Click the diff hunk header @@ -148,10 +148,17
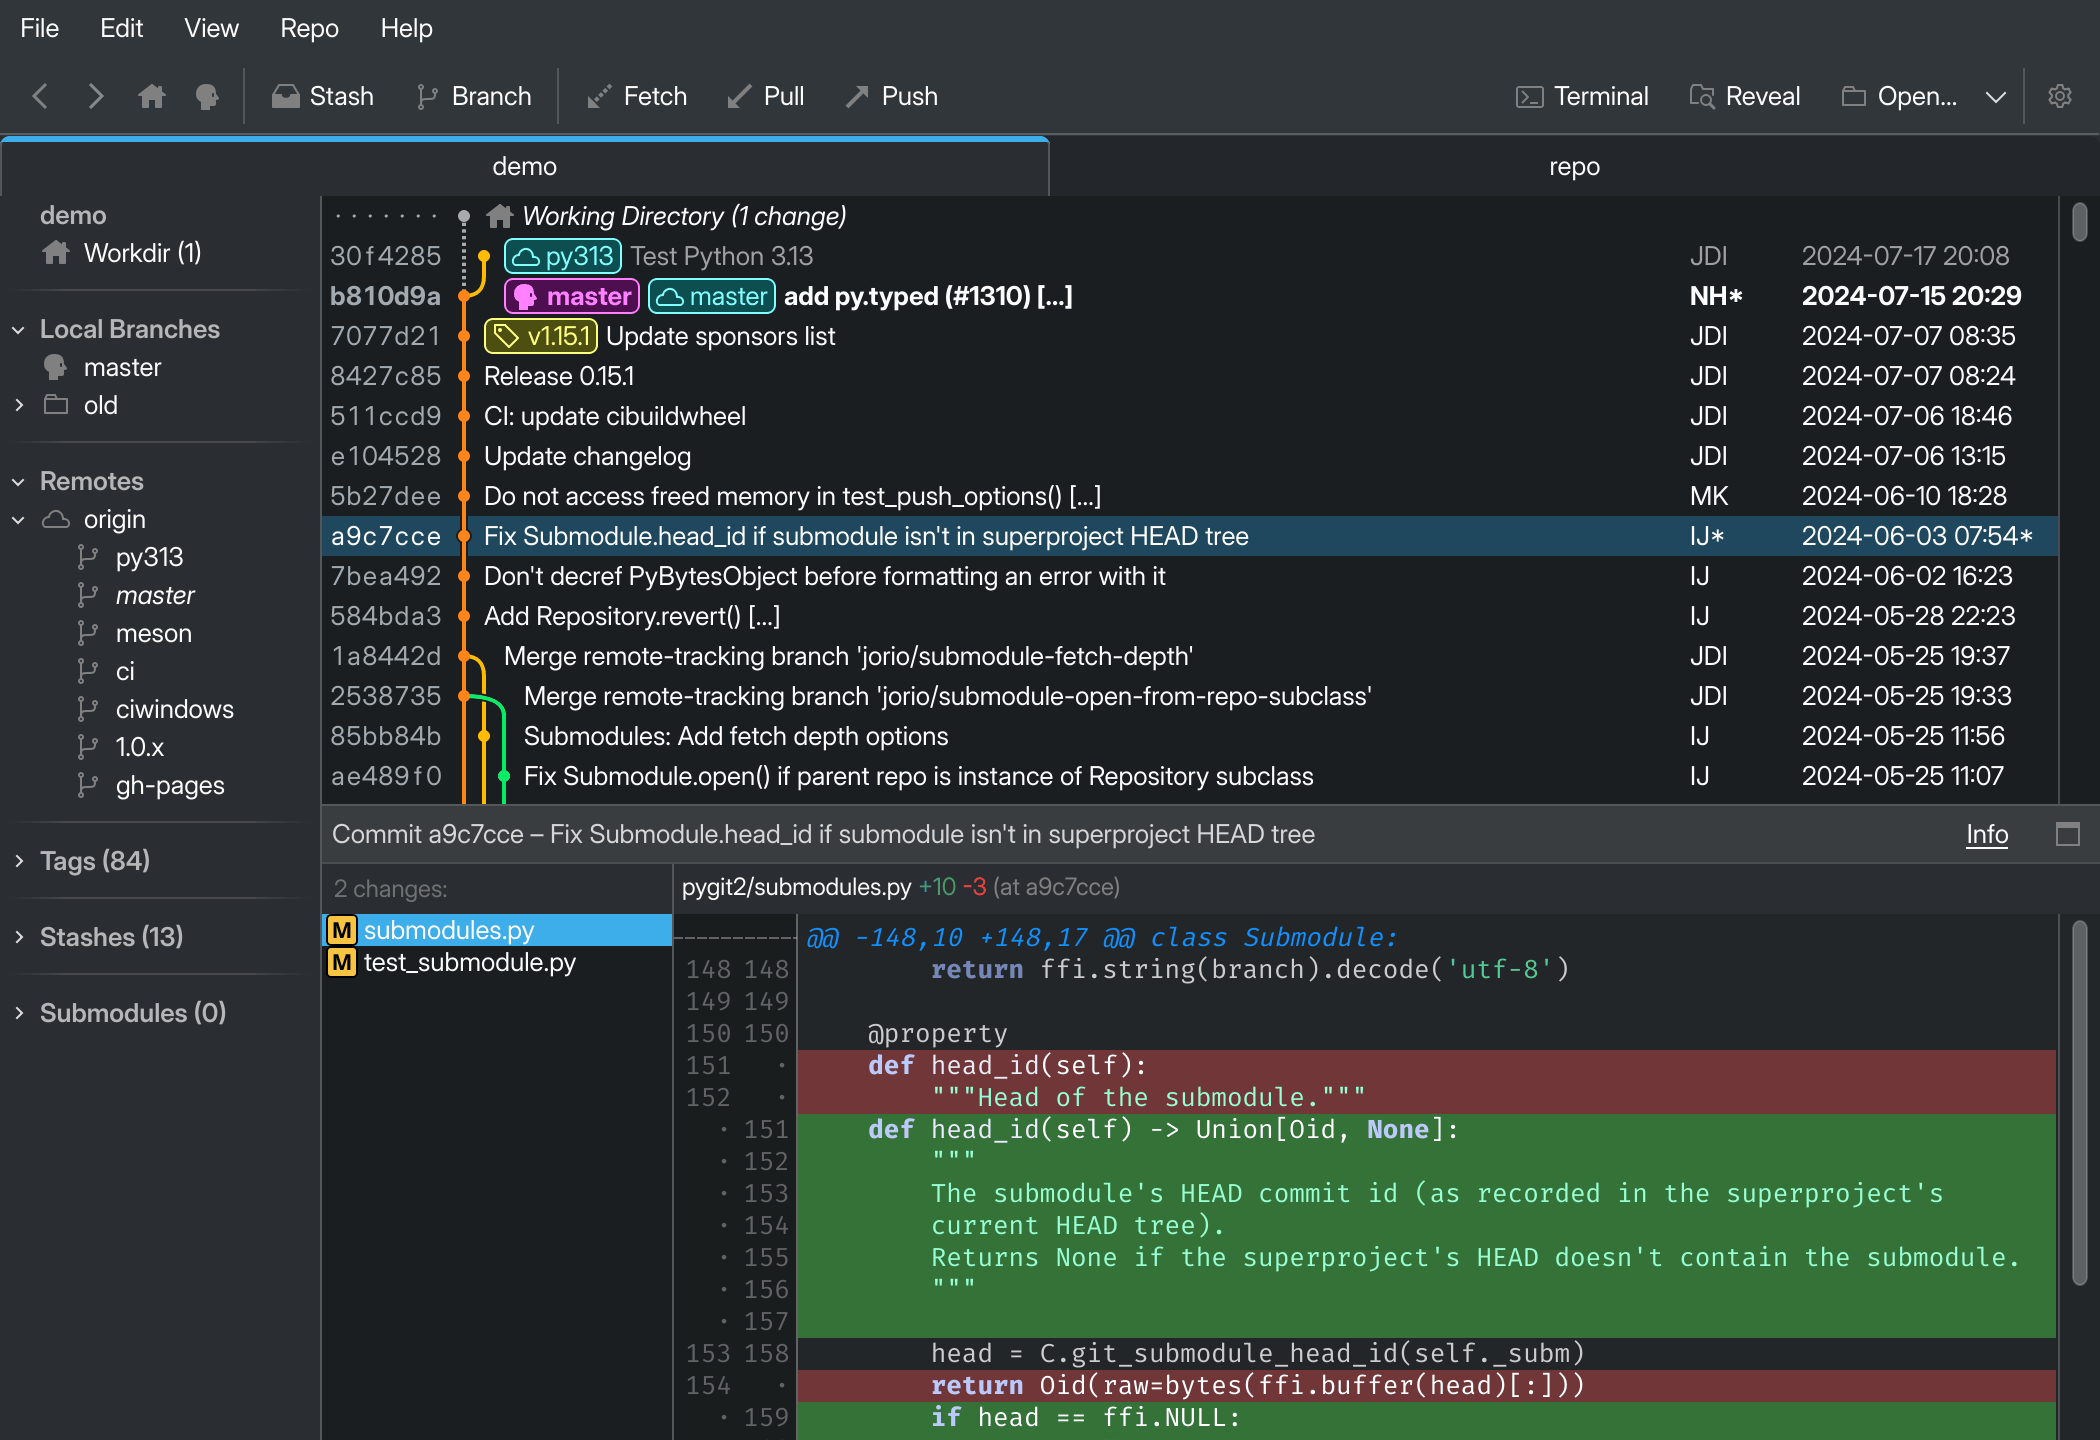Viewport: 2100px width, 1440px height. 1100,937
